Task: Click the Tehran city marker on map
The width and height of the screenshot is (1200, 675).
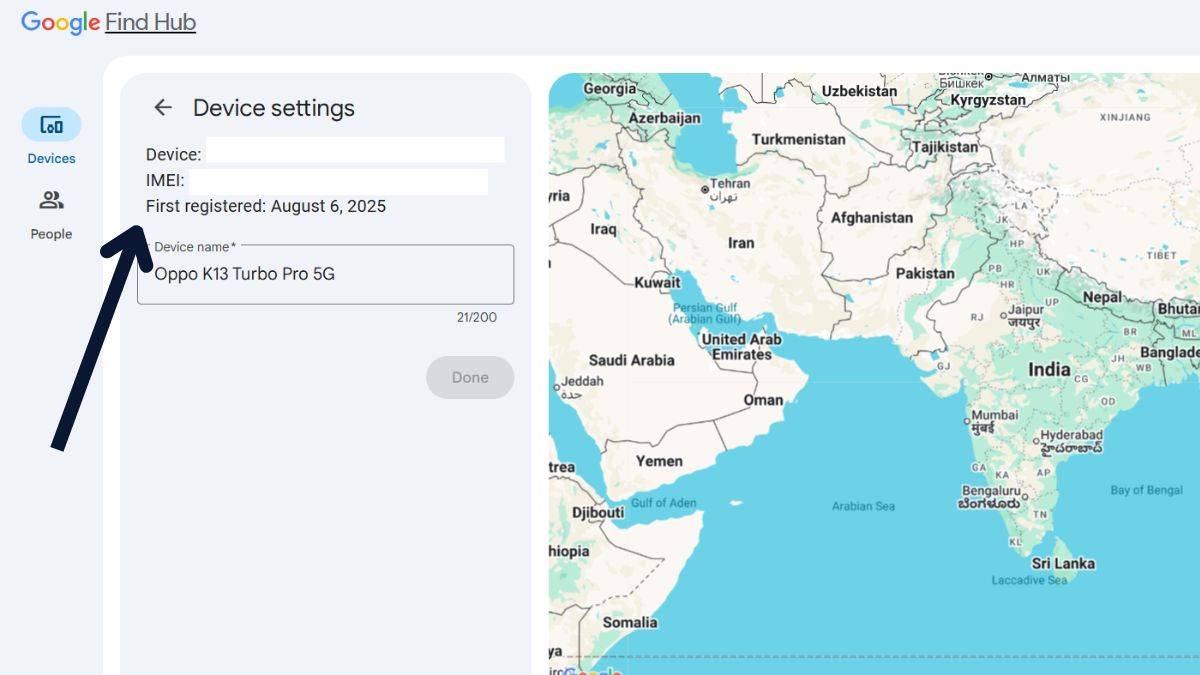Action: [705, 188]
